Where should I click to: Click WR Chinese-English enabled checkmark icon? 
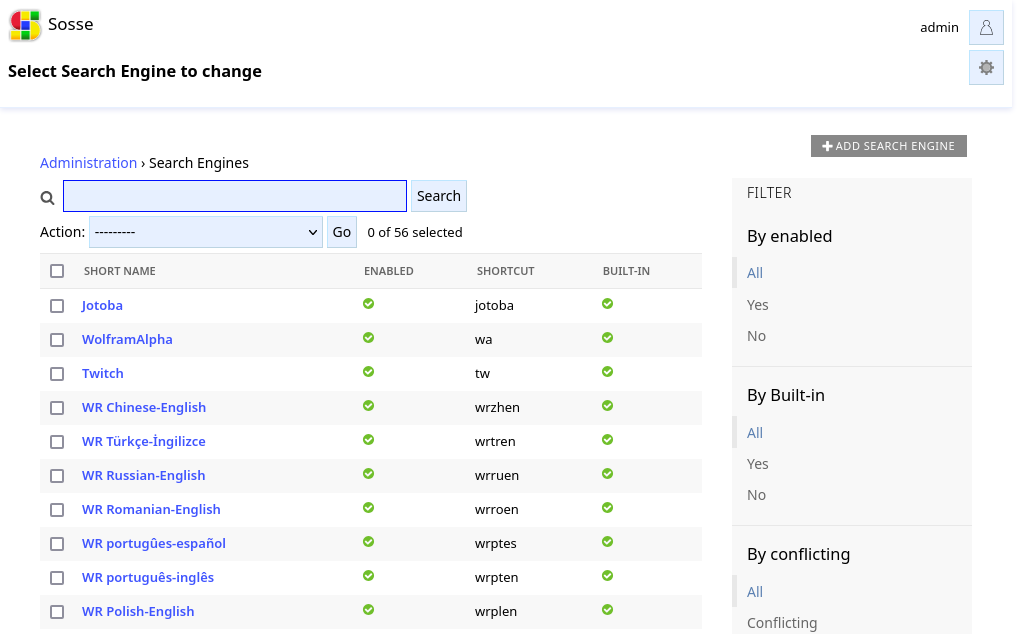tap(368, 405)
